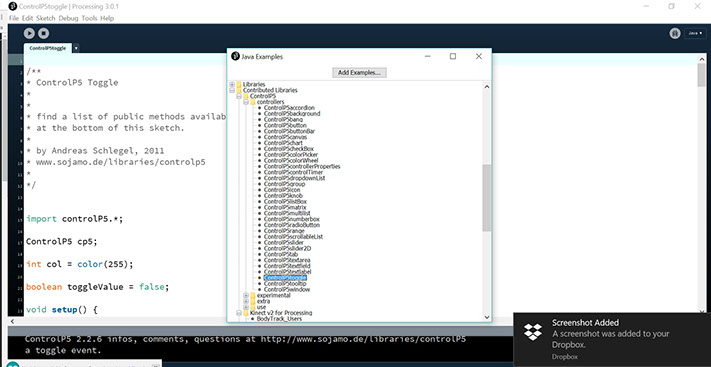Open the Tools menu
Image resolution: width=711 pixels, height=367 pixels.
coord(89,18)
